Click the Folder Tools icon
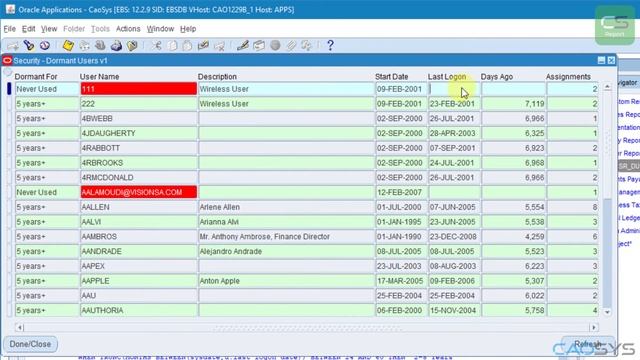 307,45
